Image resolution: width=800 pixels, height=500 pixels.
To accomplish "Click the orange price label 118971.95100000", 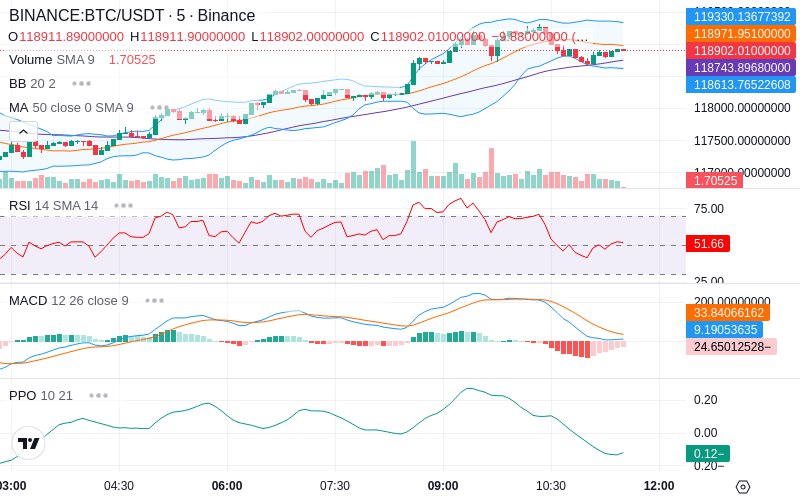I will pos(741,34).
